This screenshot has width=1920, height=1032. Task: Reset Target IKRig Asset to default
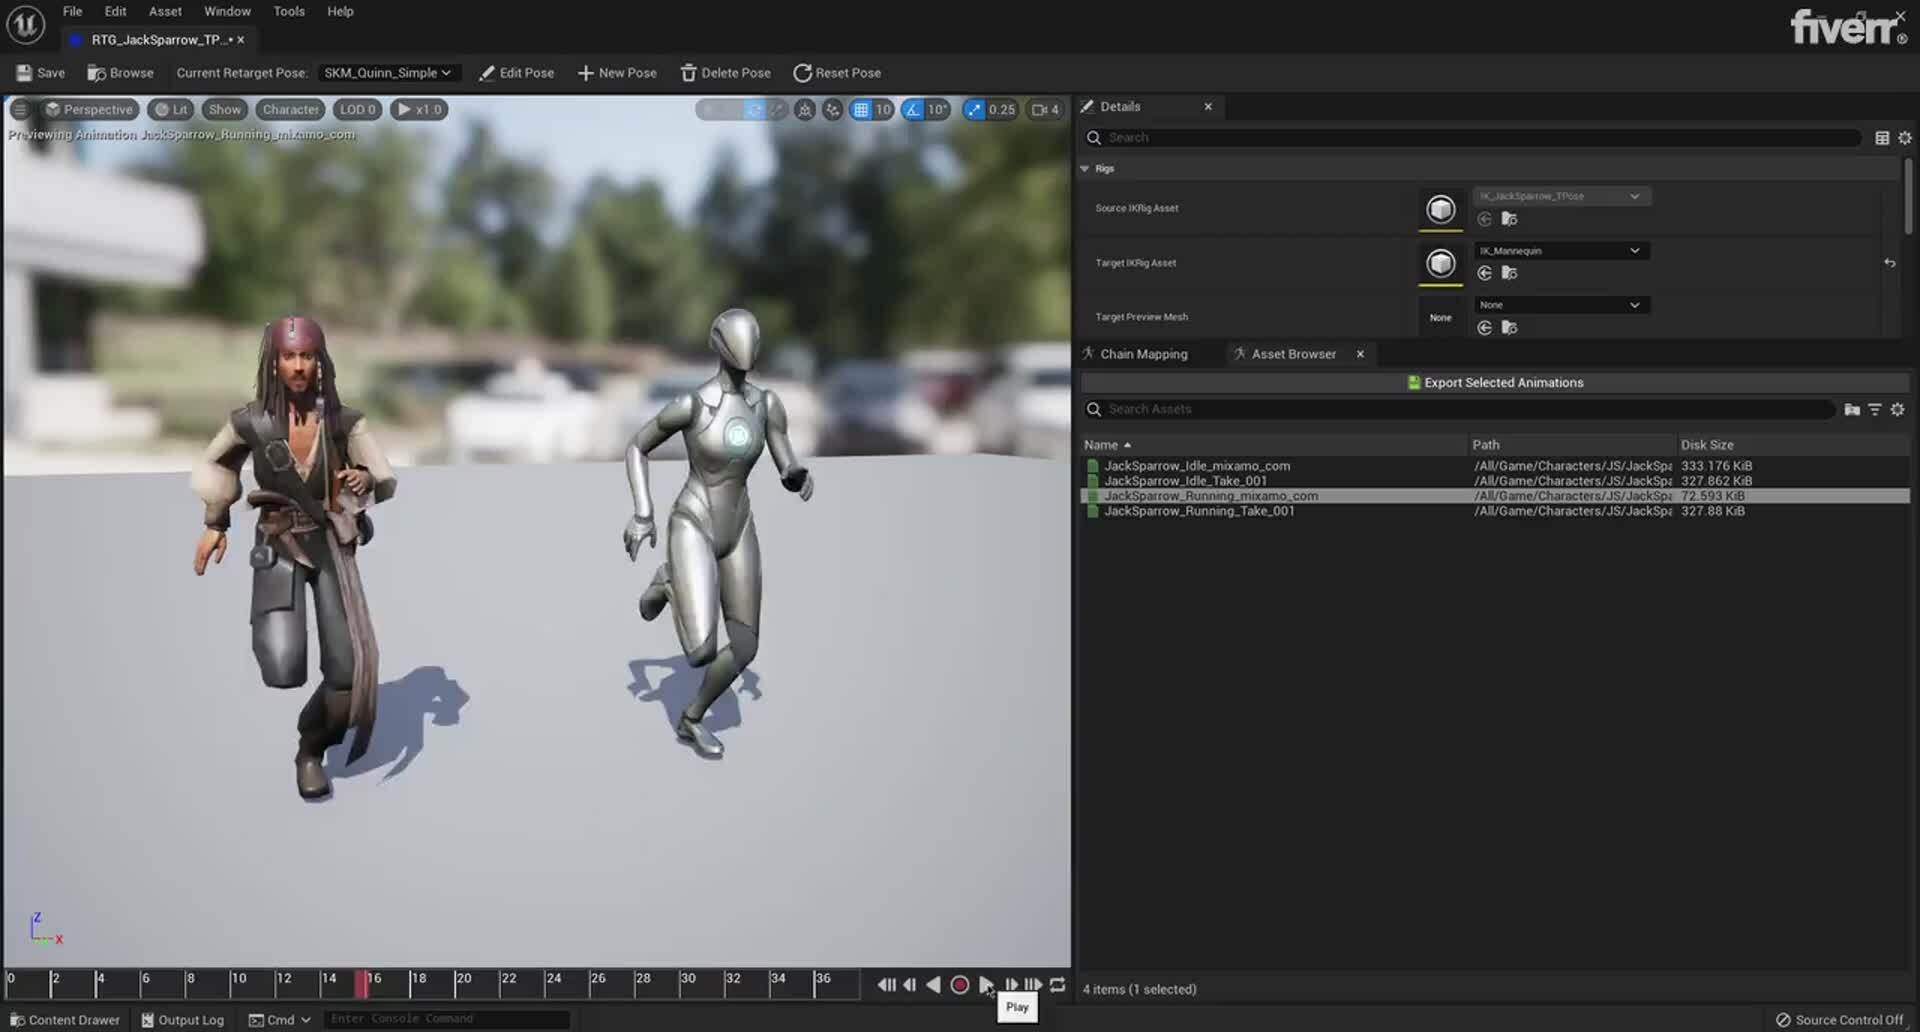coord(1889,263)
